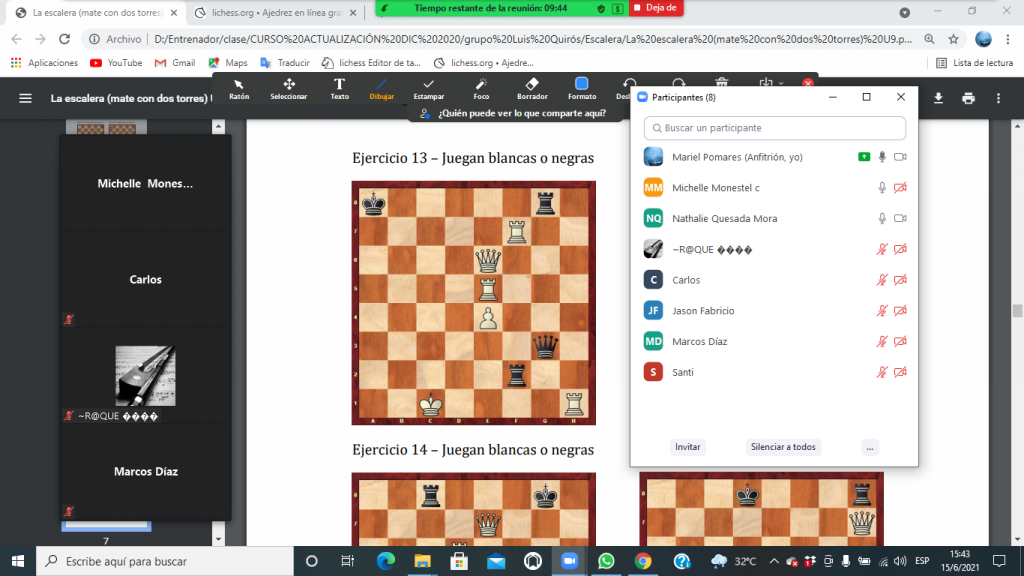1024x576 pixels.
Task: Toggle Jason Fabricio muted microphone icon
Action: pos(882,310)
